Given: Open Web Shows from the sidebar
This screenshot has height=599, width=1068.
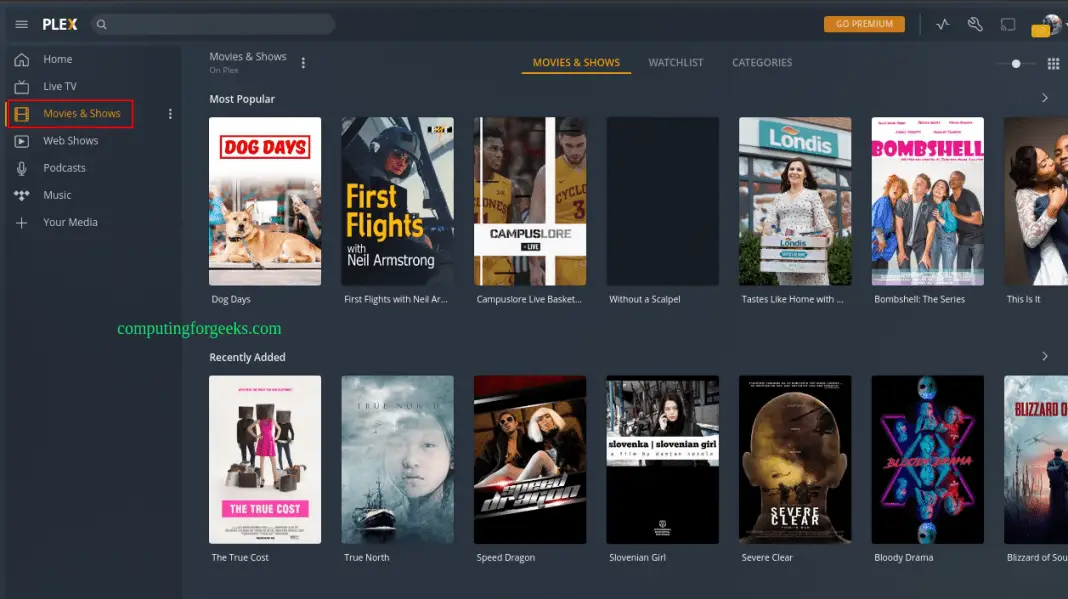Looking at the screenshot, I should [x=70, y=140].
